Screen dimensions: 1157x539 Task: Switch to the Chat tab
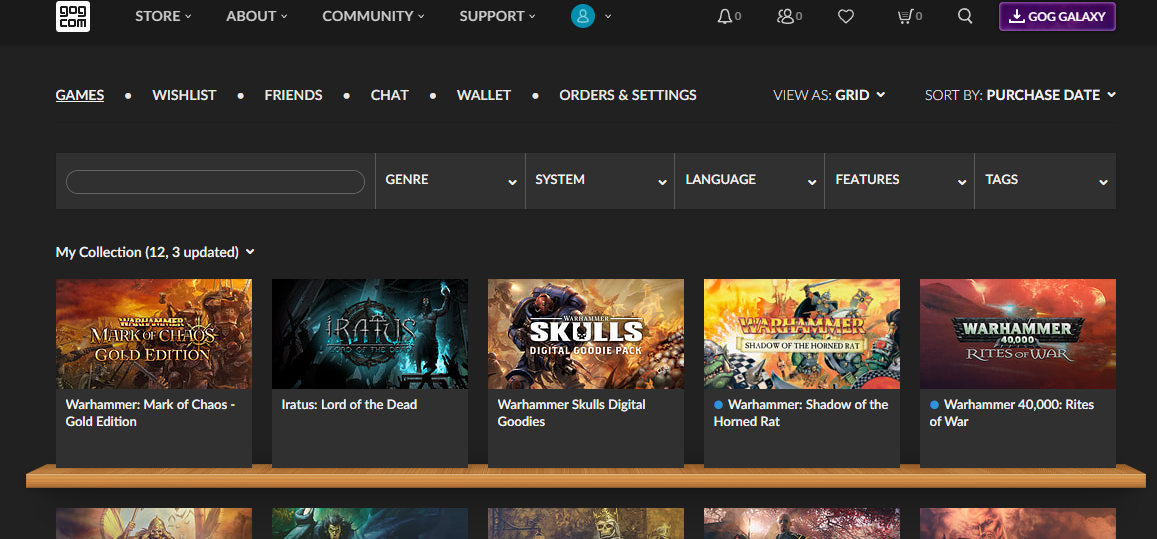click(390, 95)
